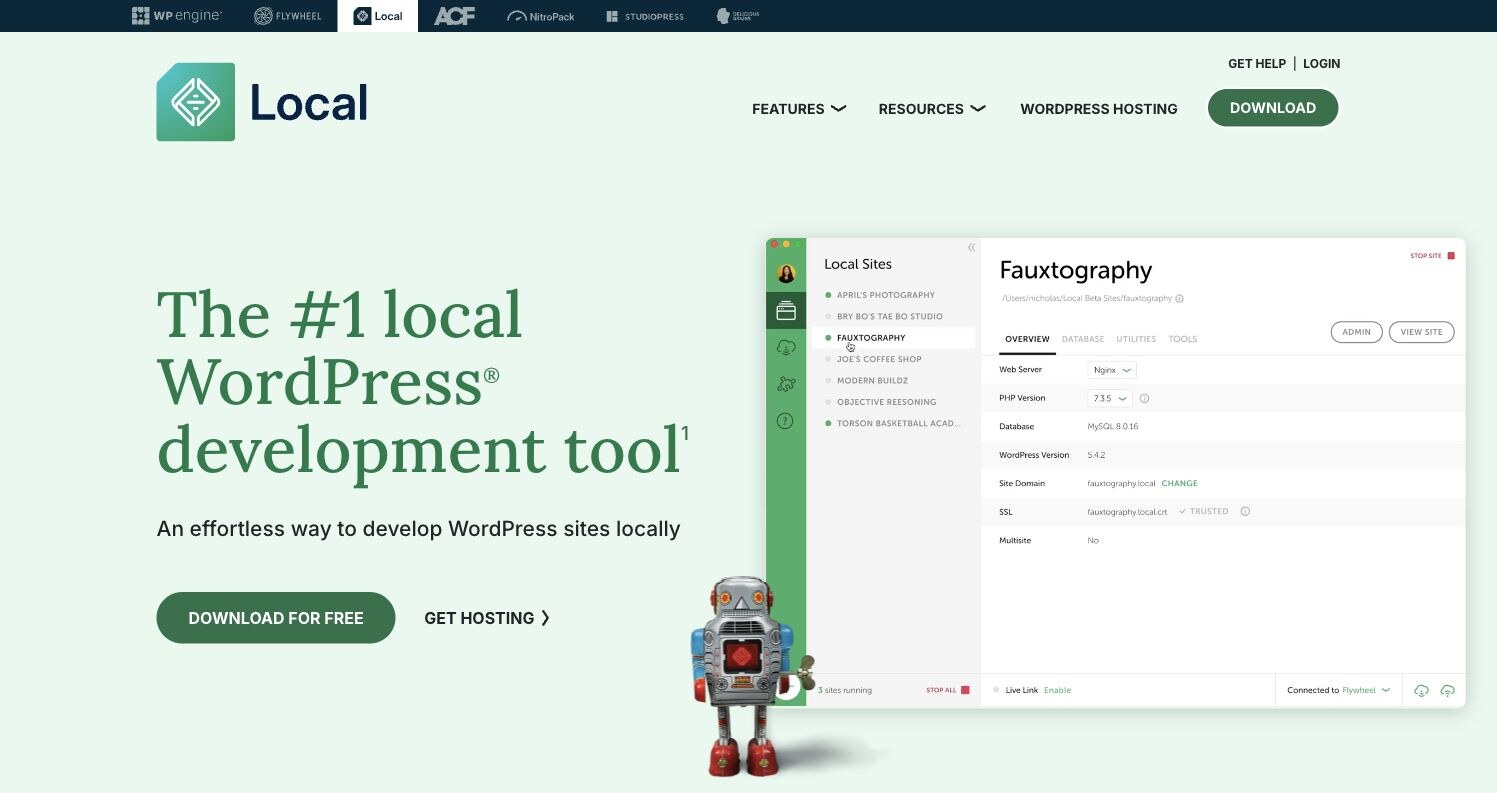Open the Web Server Nginx dropdown
1497x793 pixels.
[1112, 370]
